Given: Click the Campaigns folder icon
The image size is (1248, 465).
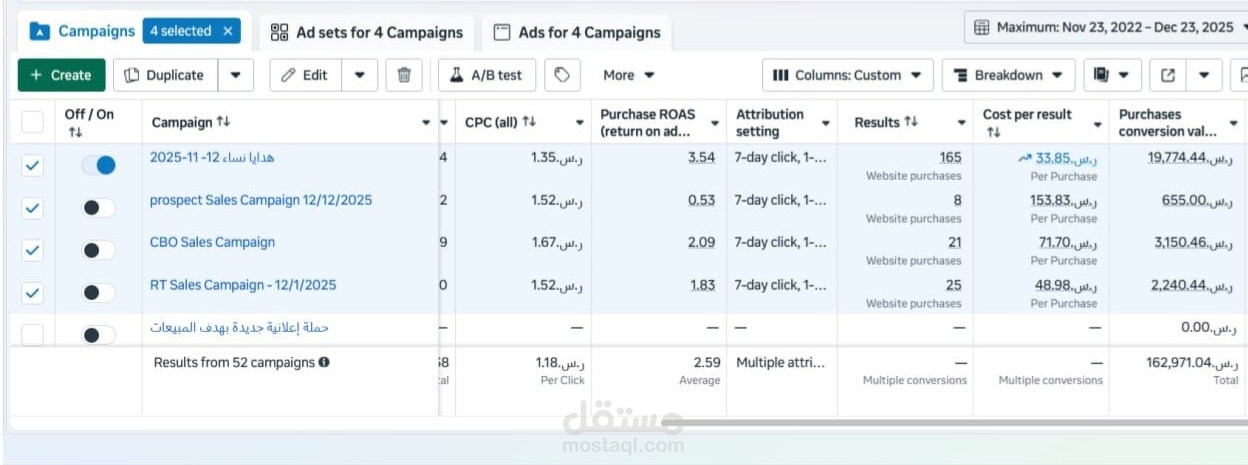Looking at the screenshot, I should [39, 32].
